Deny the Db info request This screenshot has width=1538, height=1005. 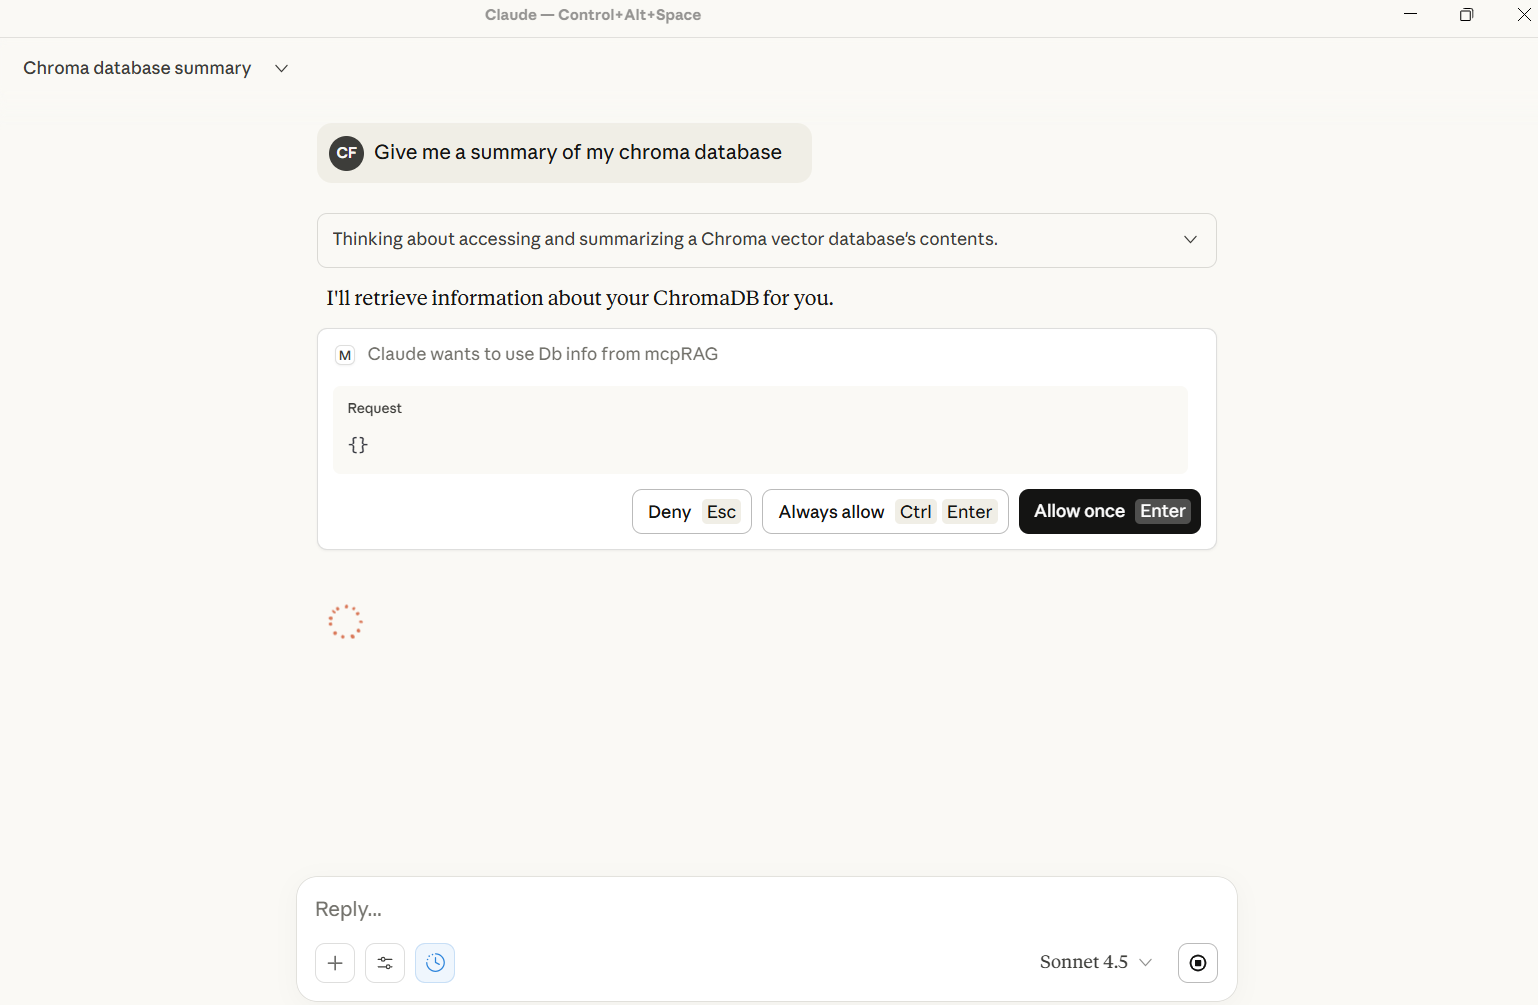[691, 511]
